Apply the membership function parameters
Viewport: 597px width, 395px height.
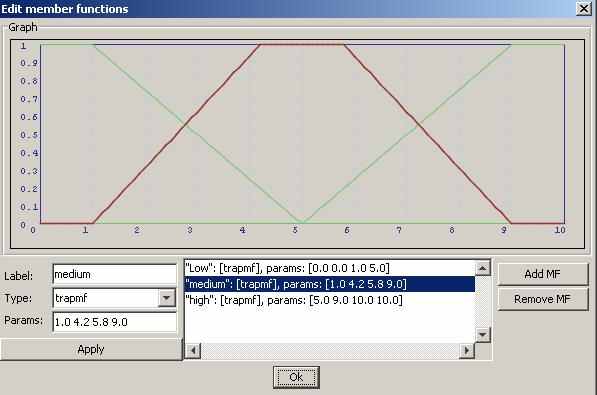click(x=91, y=349)
